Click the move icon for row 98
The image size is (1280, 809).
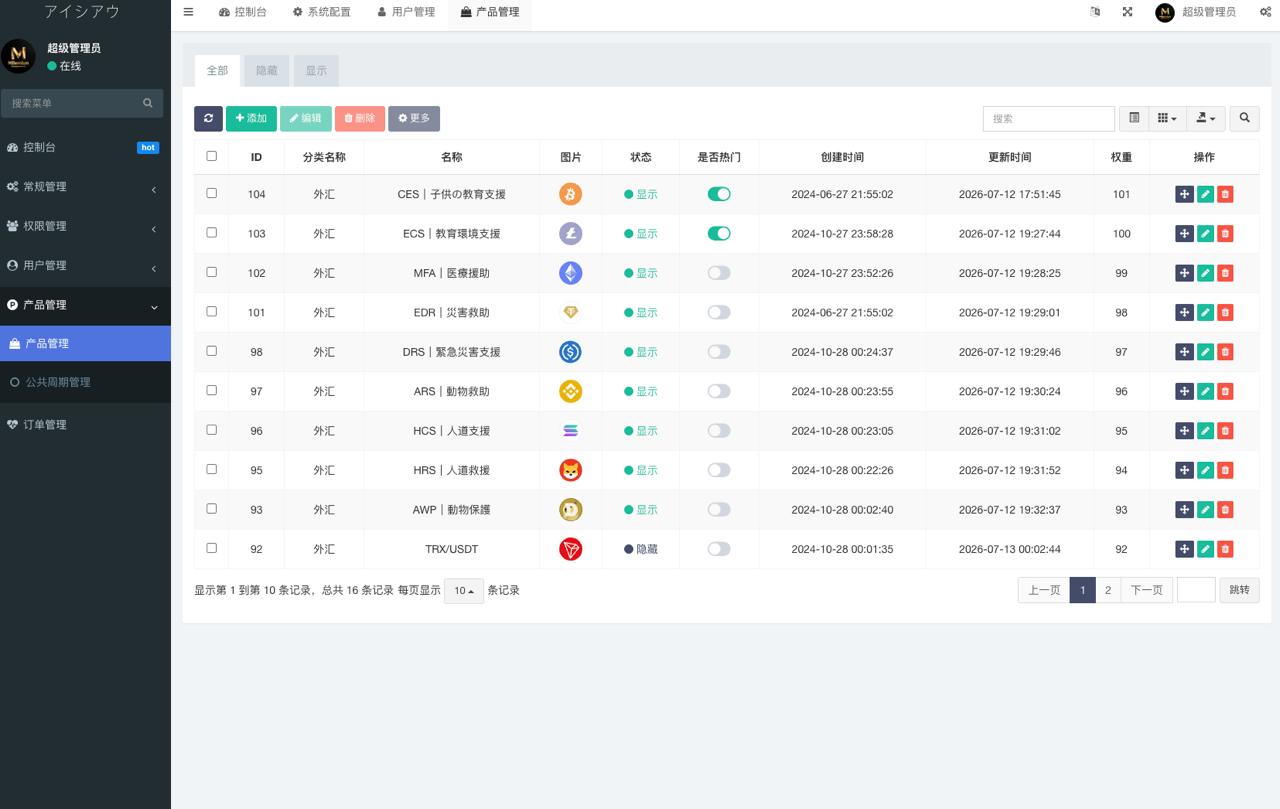pos(1184,352)
